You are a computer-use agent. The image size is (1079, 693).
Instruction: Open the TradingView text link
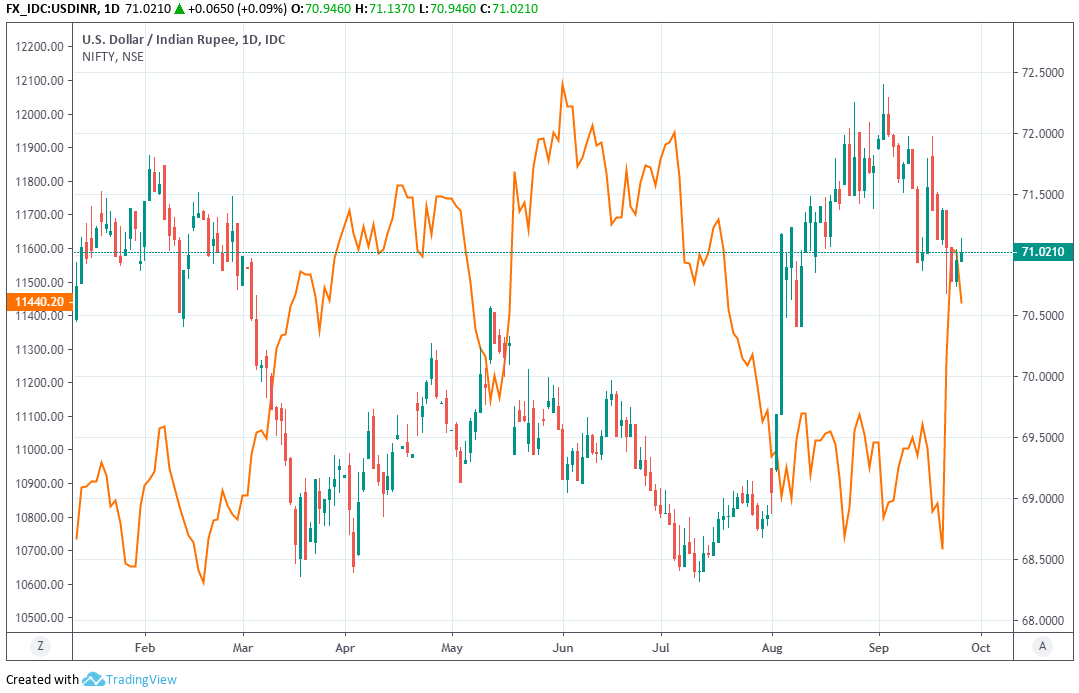click(142, 680)
